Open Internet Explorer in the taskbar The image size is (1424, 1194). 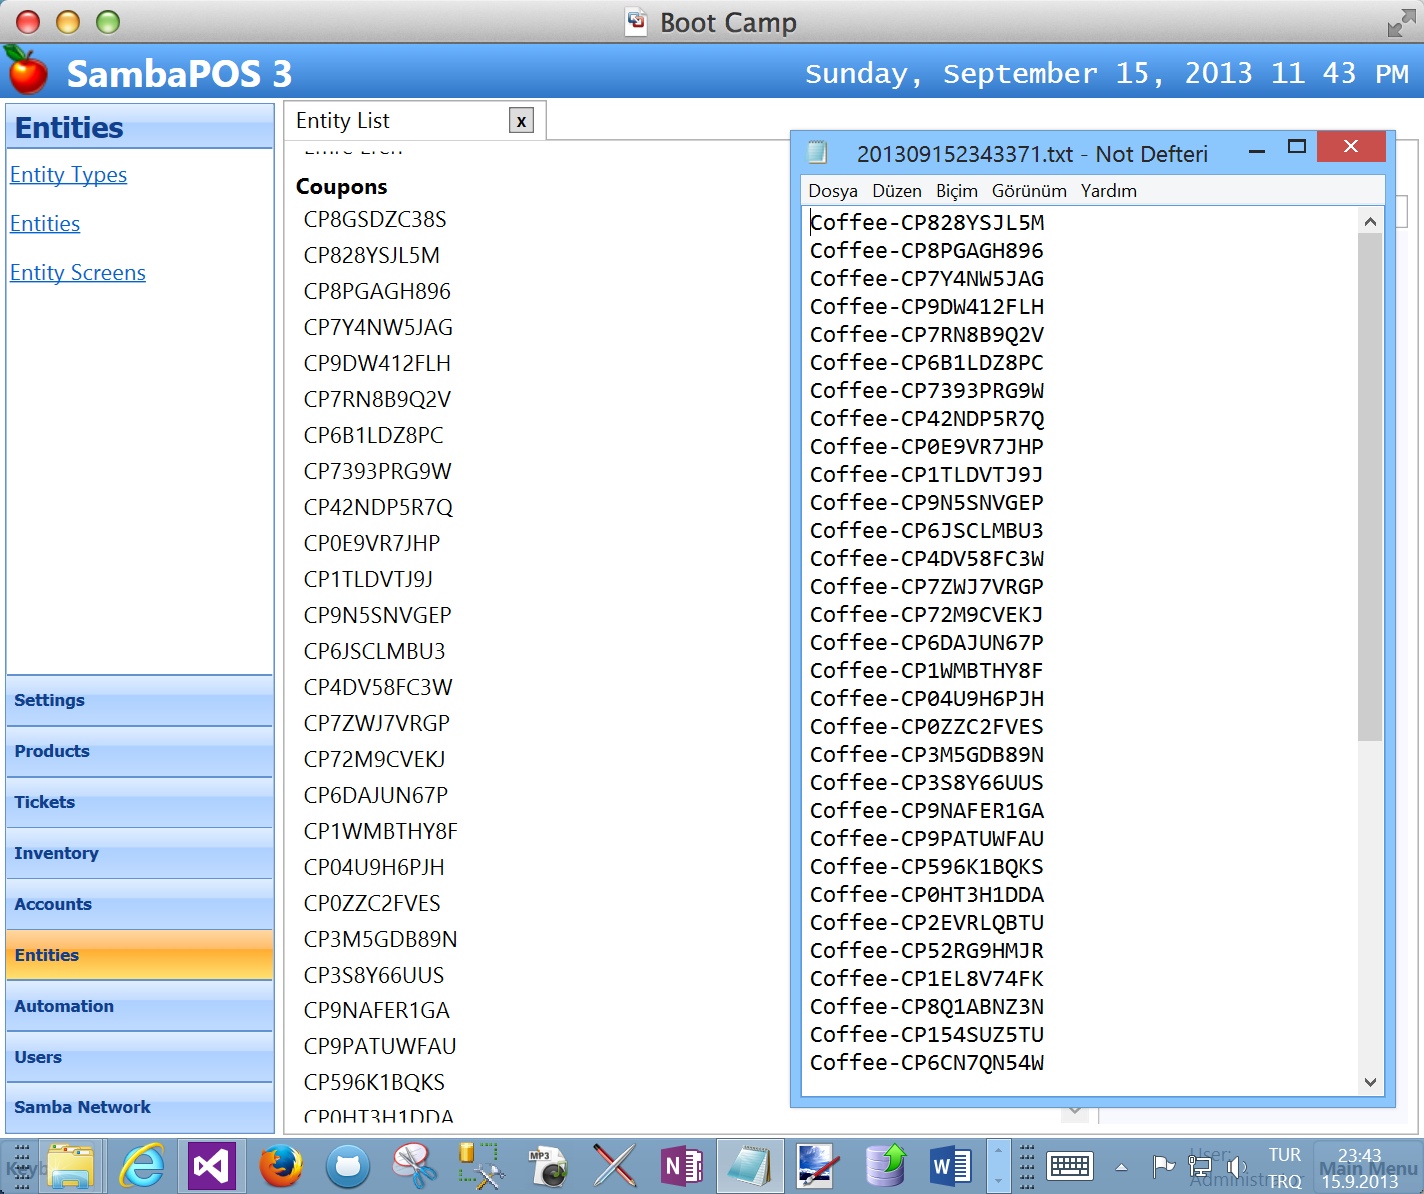click(x=143, y=1166)
